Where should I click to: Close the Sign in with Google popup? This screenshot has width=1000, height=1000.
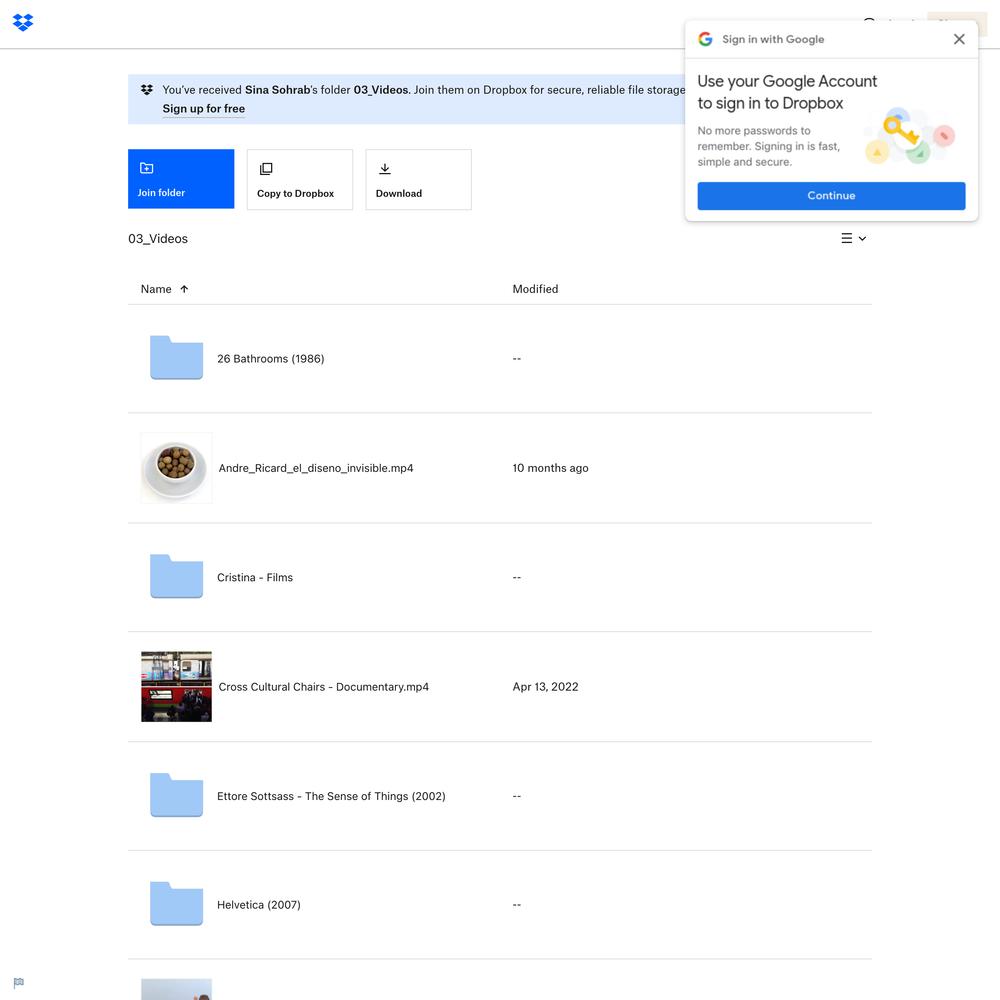pyautogui.click(x=958, y=39)
